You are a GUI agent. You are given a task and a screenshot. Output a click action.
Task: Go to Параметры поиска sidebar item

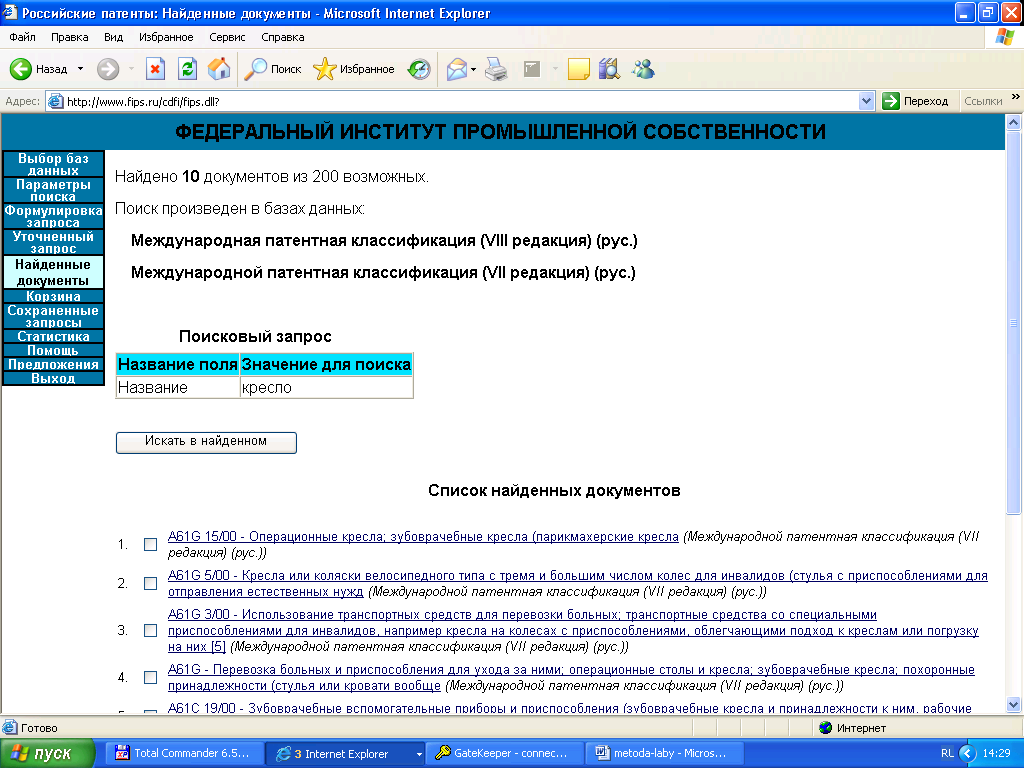(x=53, y=190)
